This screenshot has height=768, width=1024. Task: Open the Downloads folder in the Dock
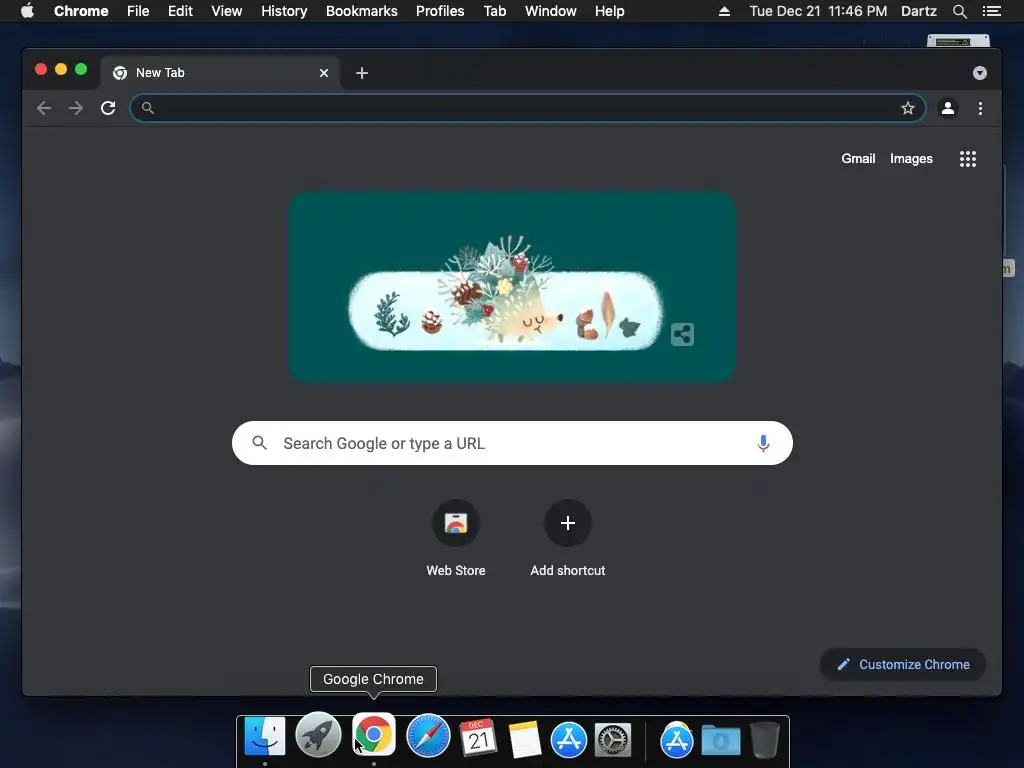point(721,740)
